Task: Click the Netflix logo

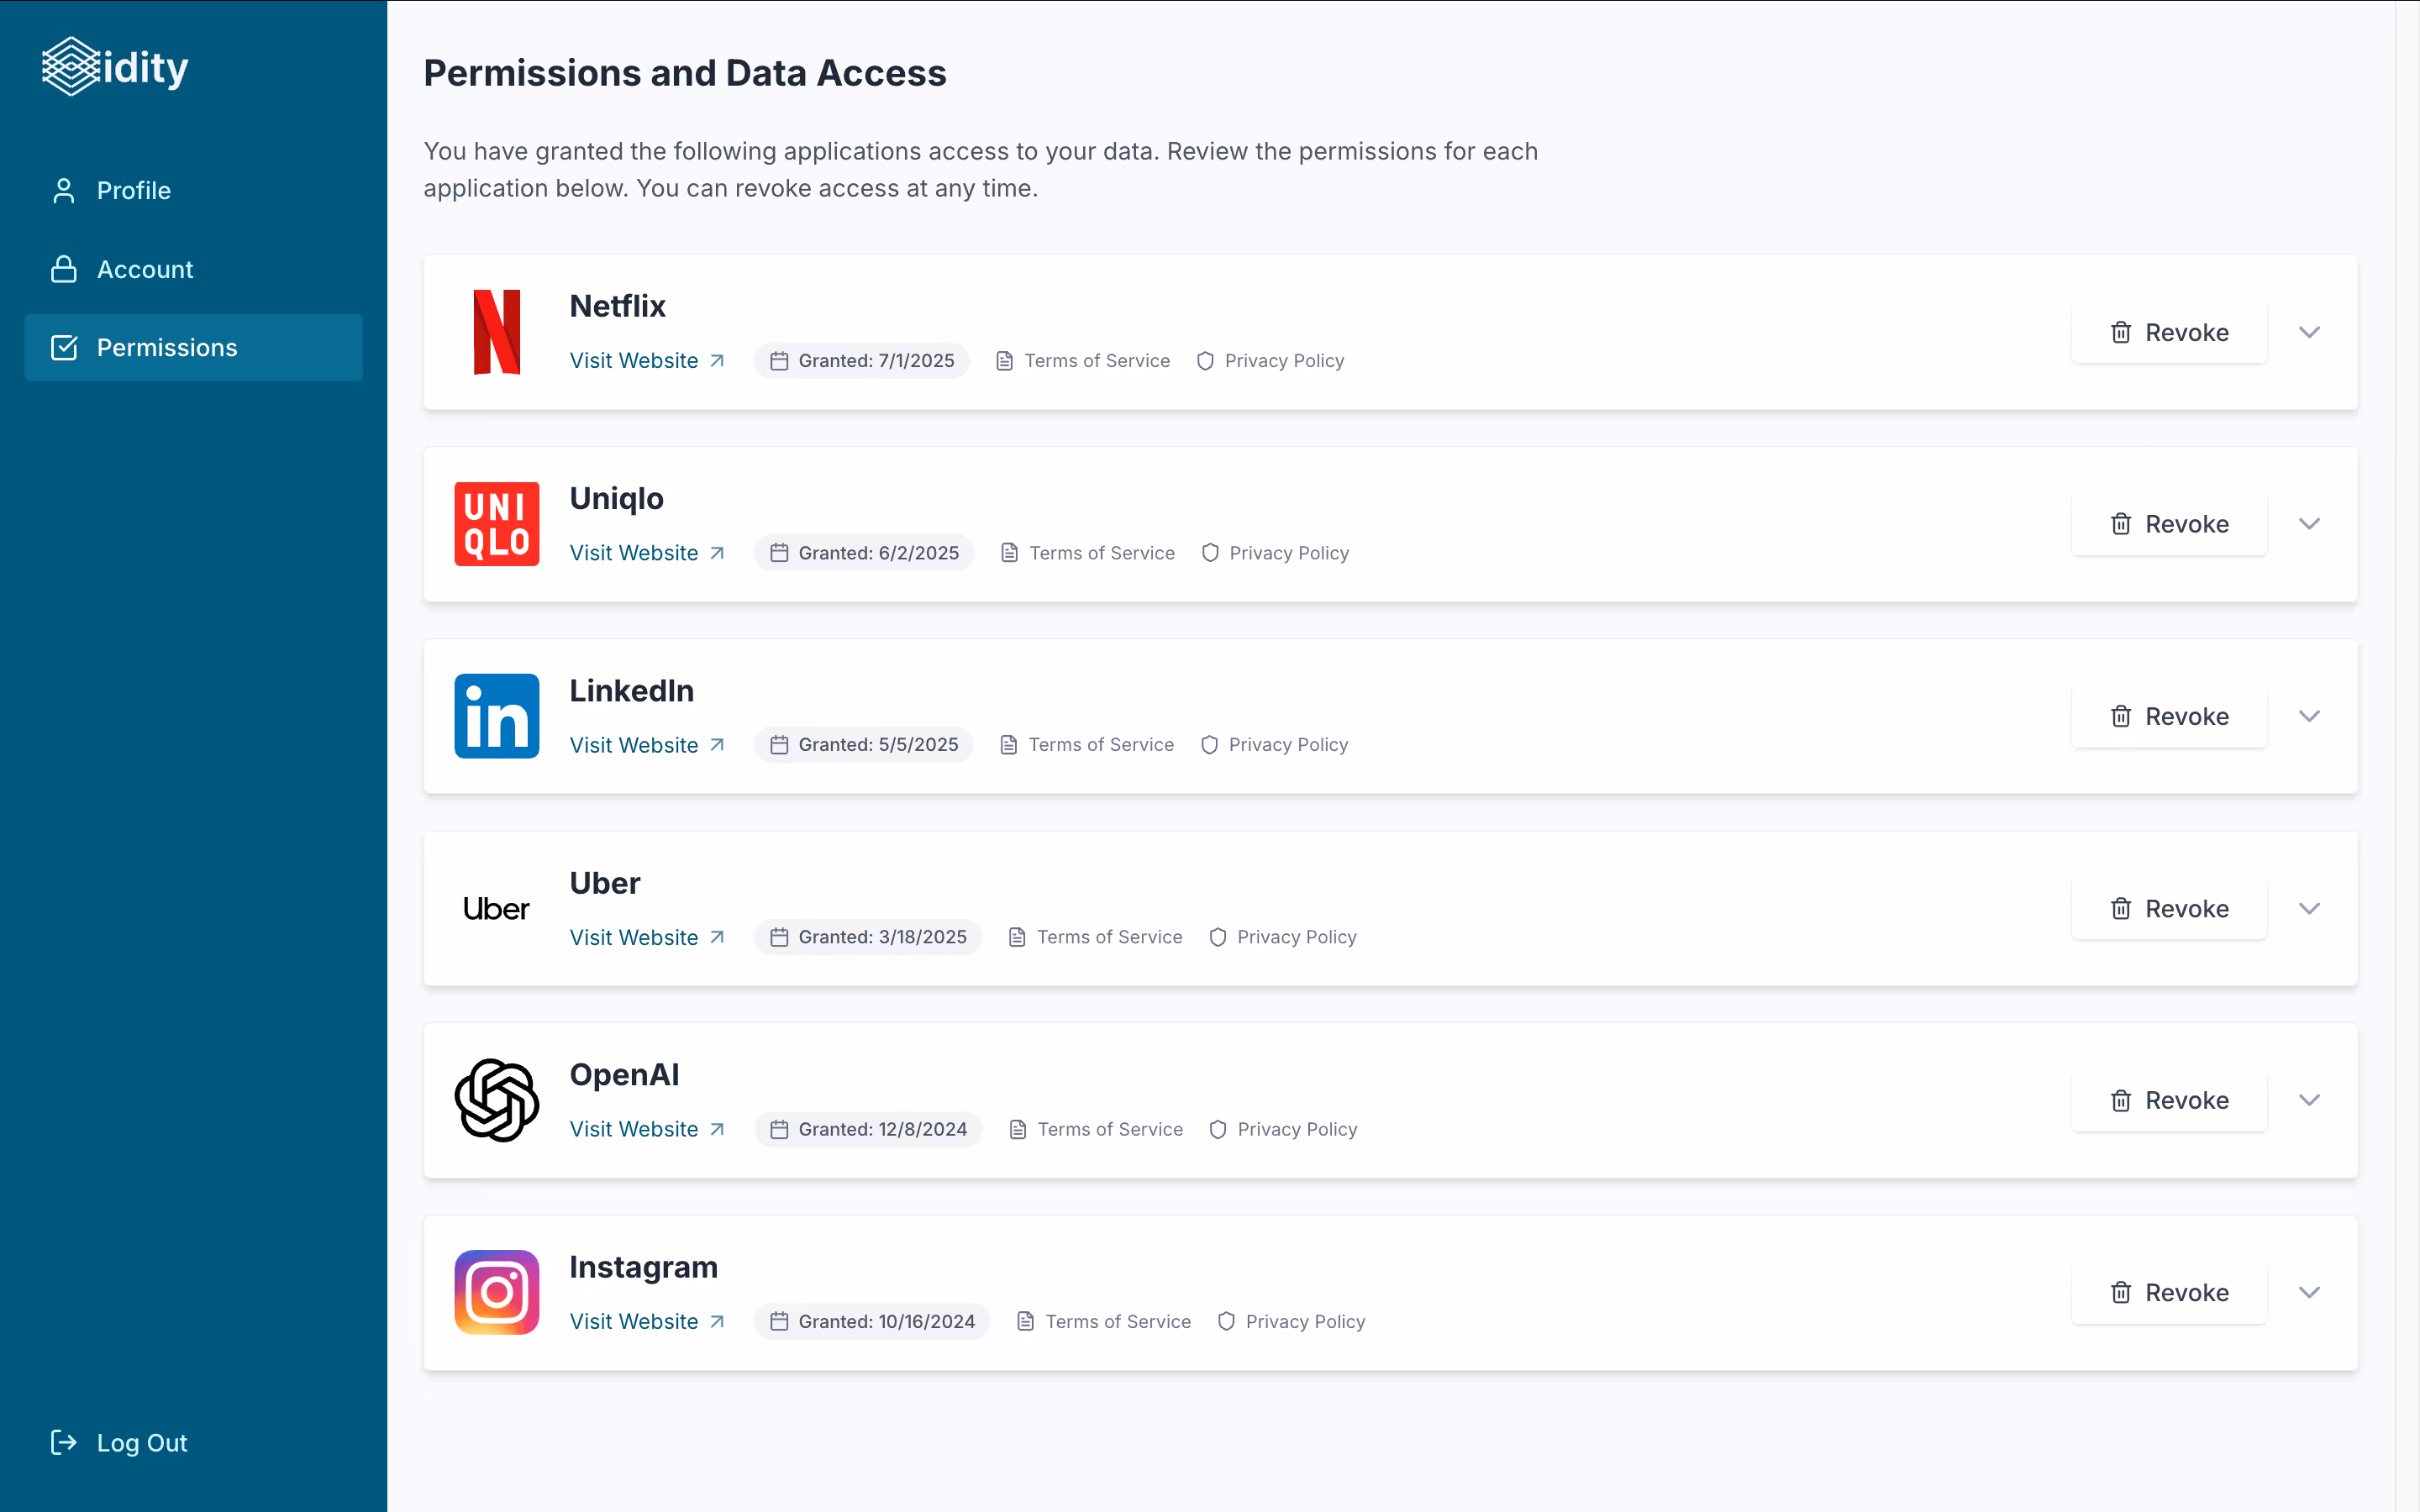Action: (497, 332)
